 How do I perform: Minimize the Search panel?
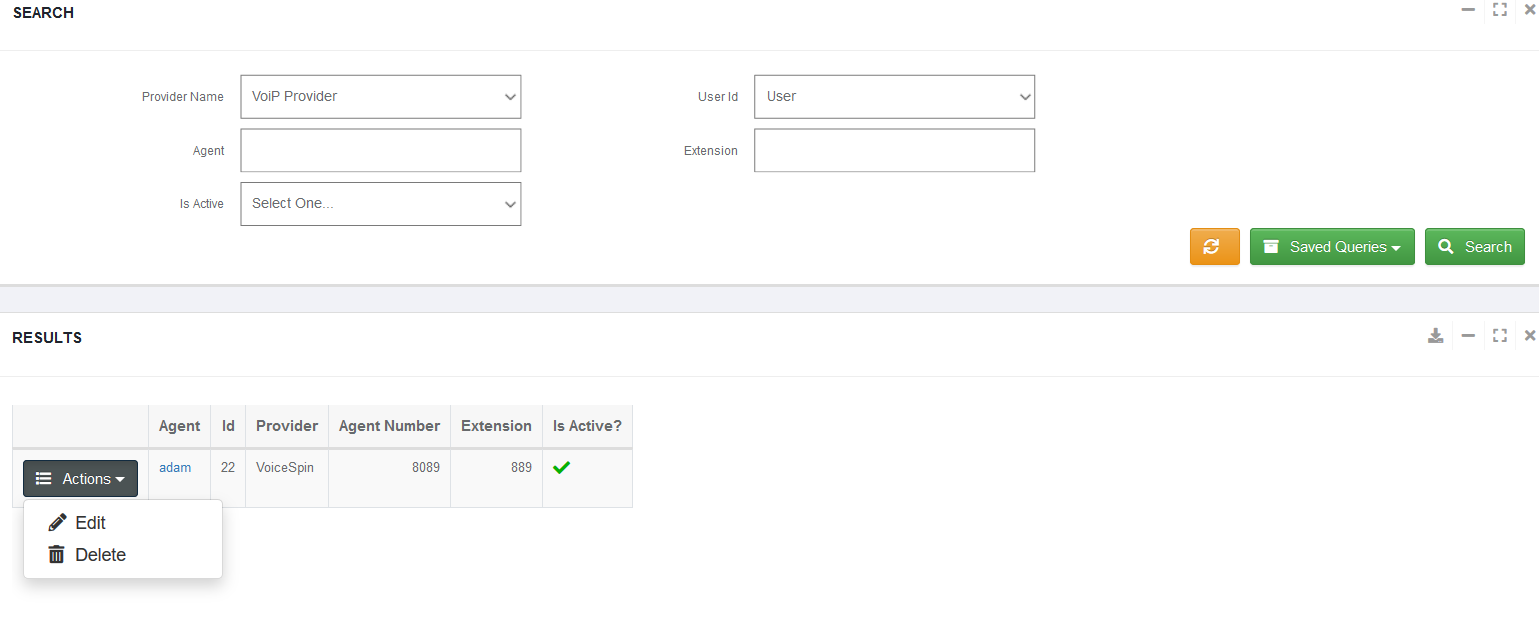1468,10
